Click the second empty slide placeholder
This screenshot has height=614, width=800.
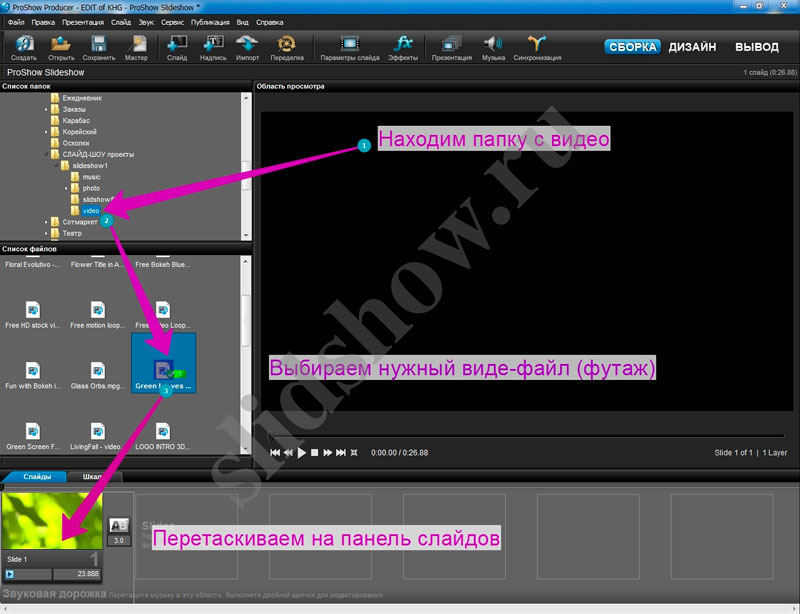320,536
